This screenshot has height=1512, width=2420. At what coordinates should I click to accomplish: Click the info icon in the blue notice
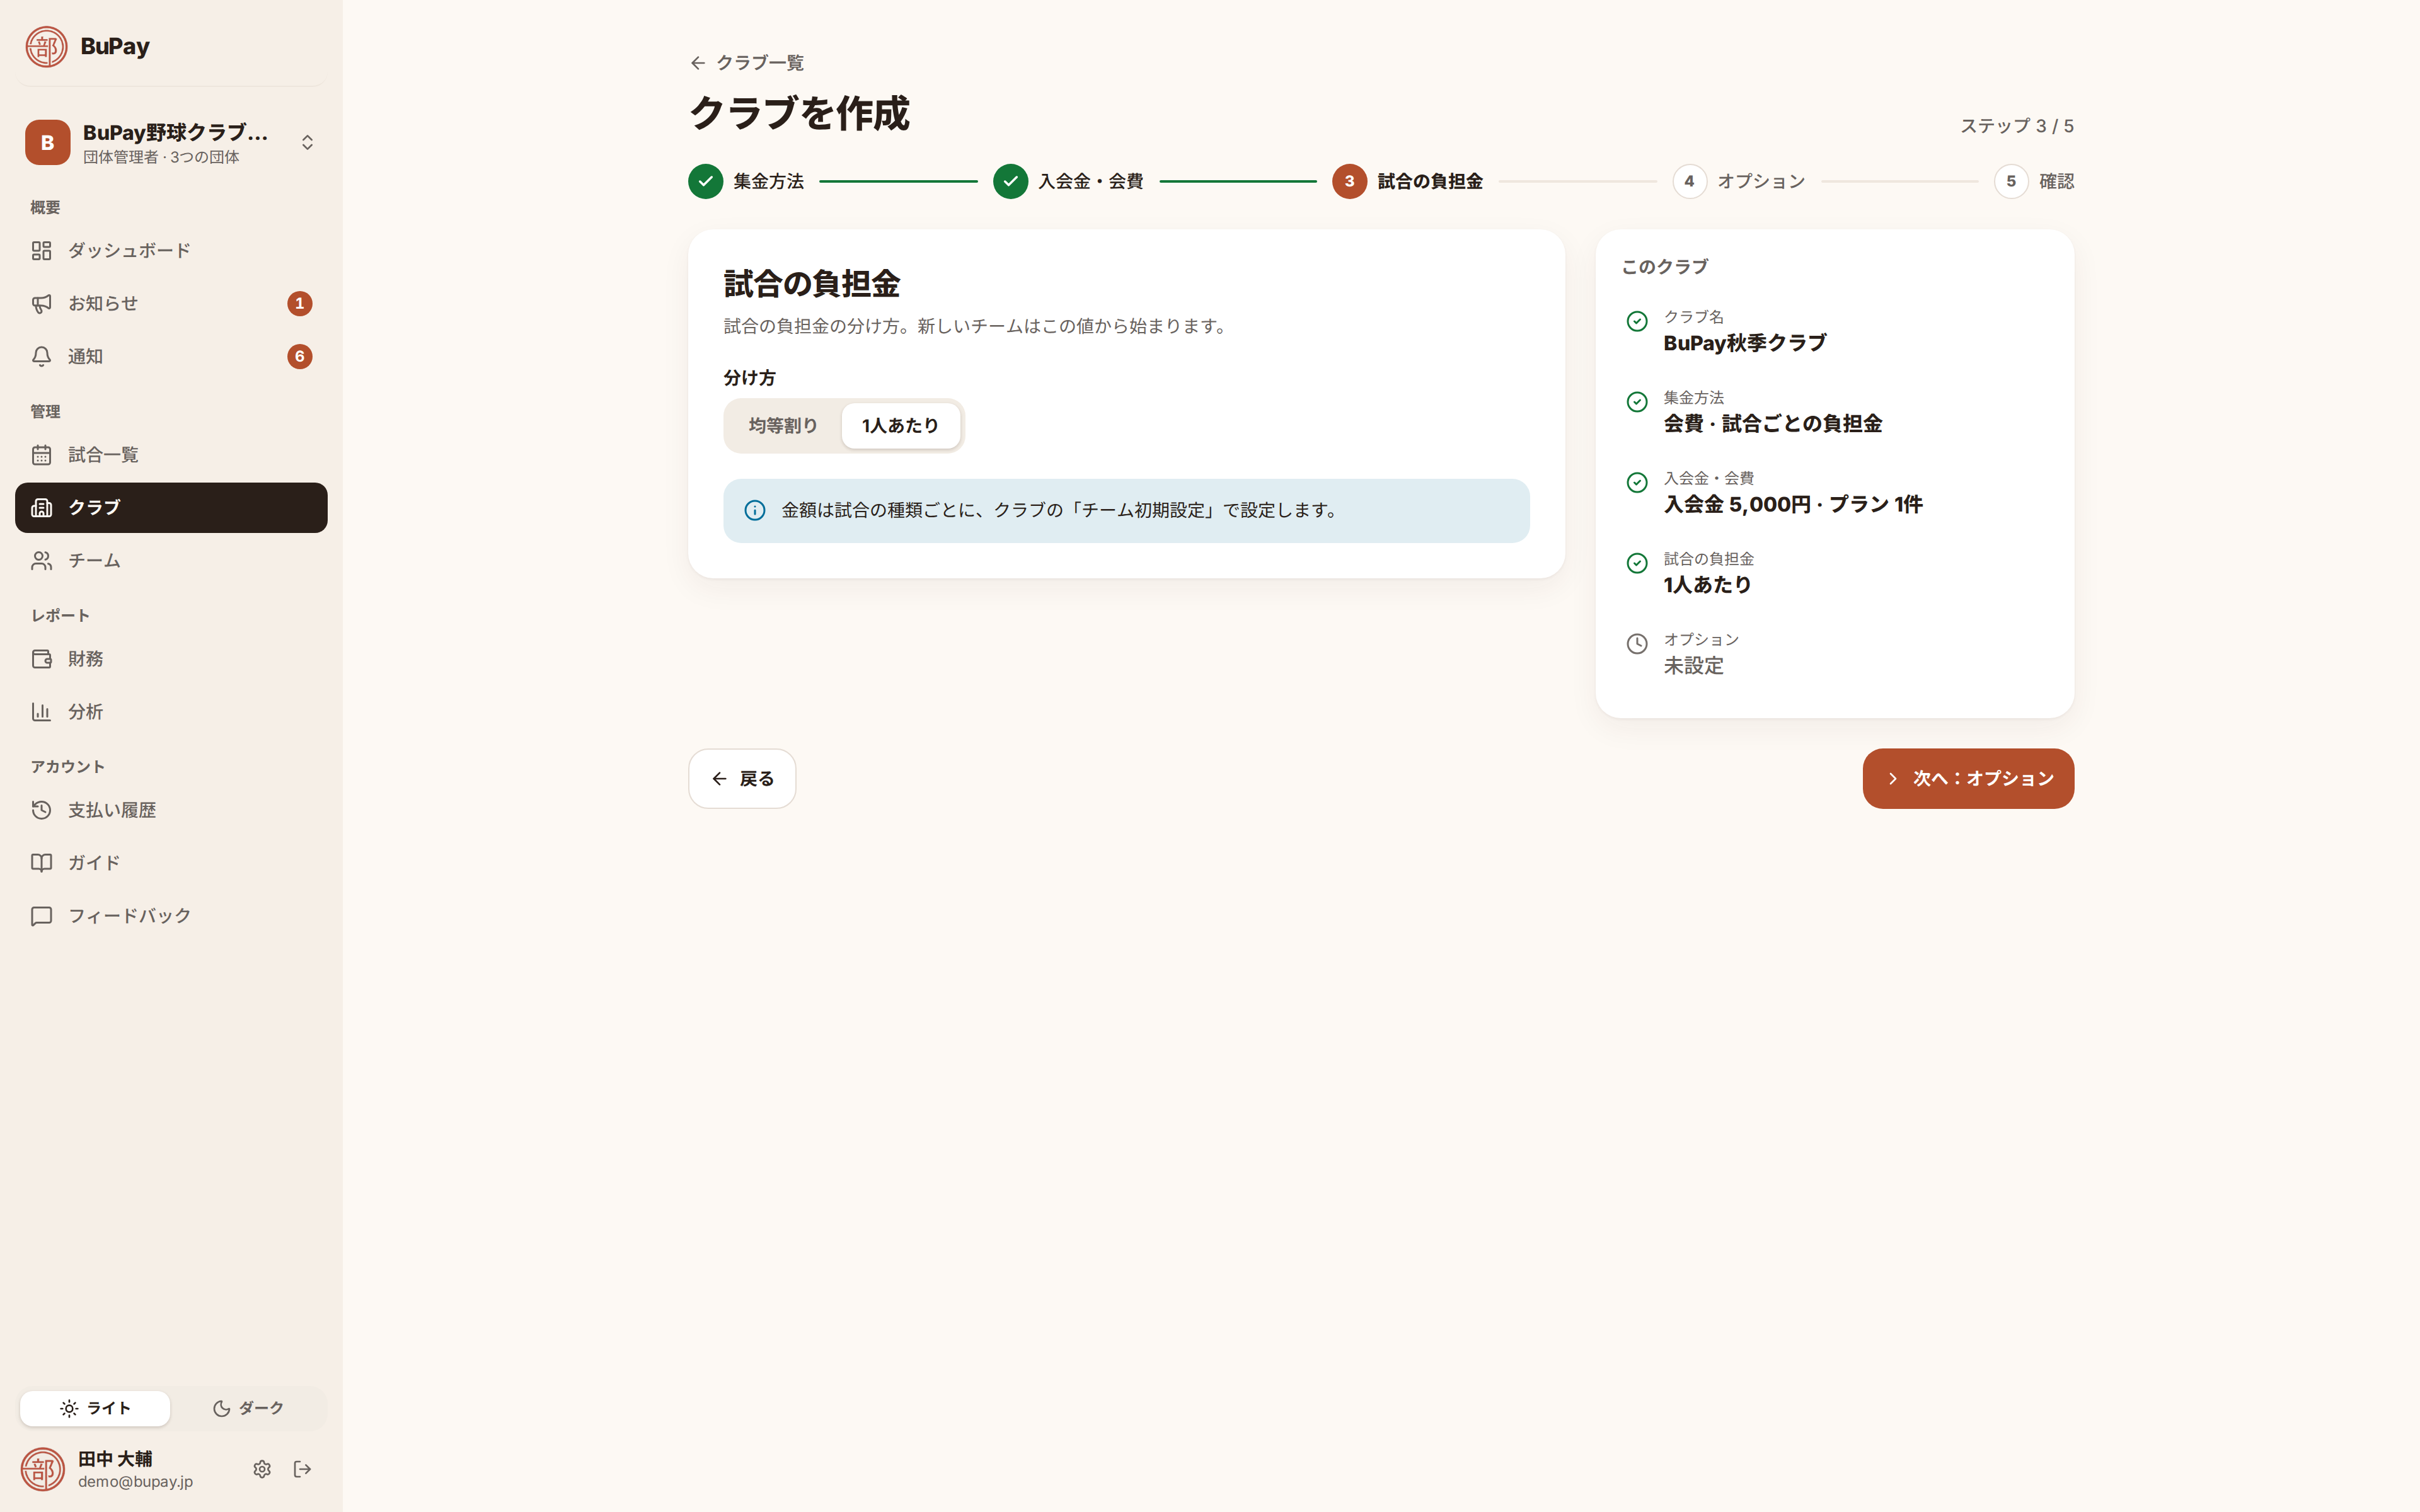tap(755, 511)
